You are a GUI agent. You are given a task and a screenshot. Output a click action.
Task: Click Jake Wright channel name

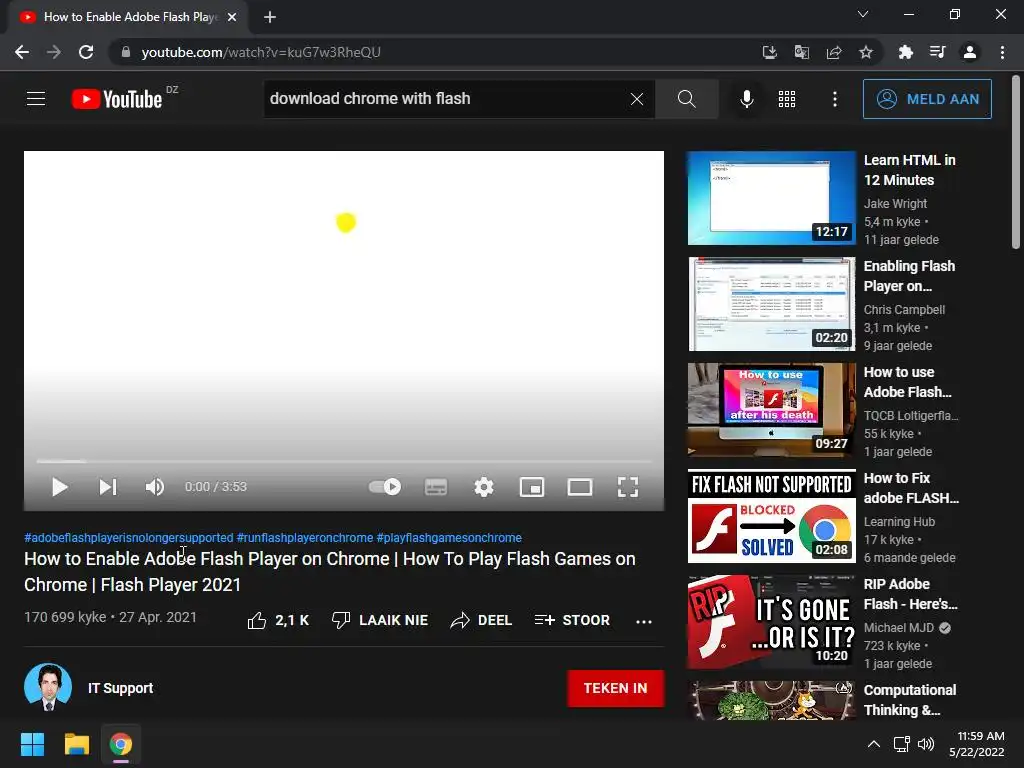(895, 204)
